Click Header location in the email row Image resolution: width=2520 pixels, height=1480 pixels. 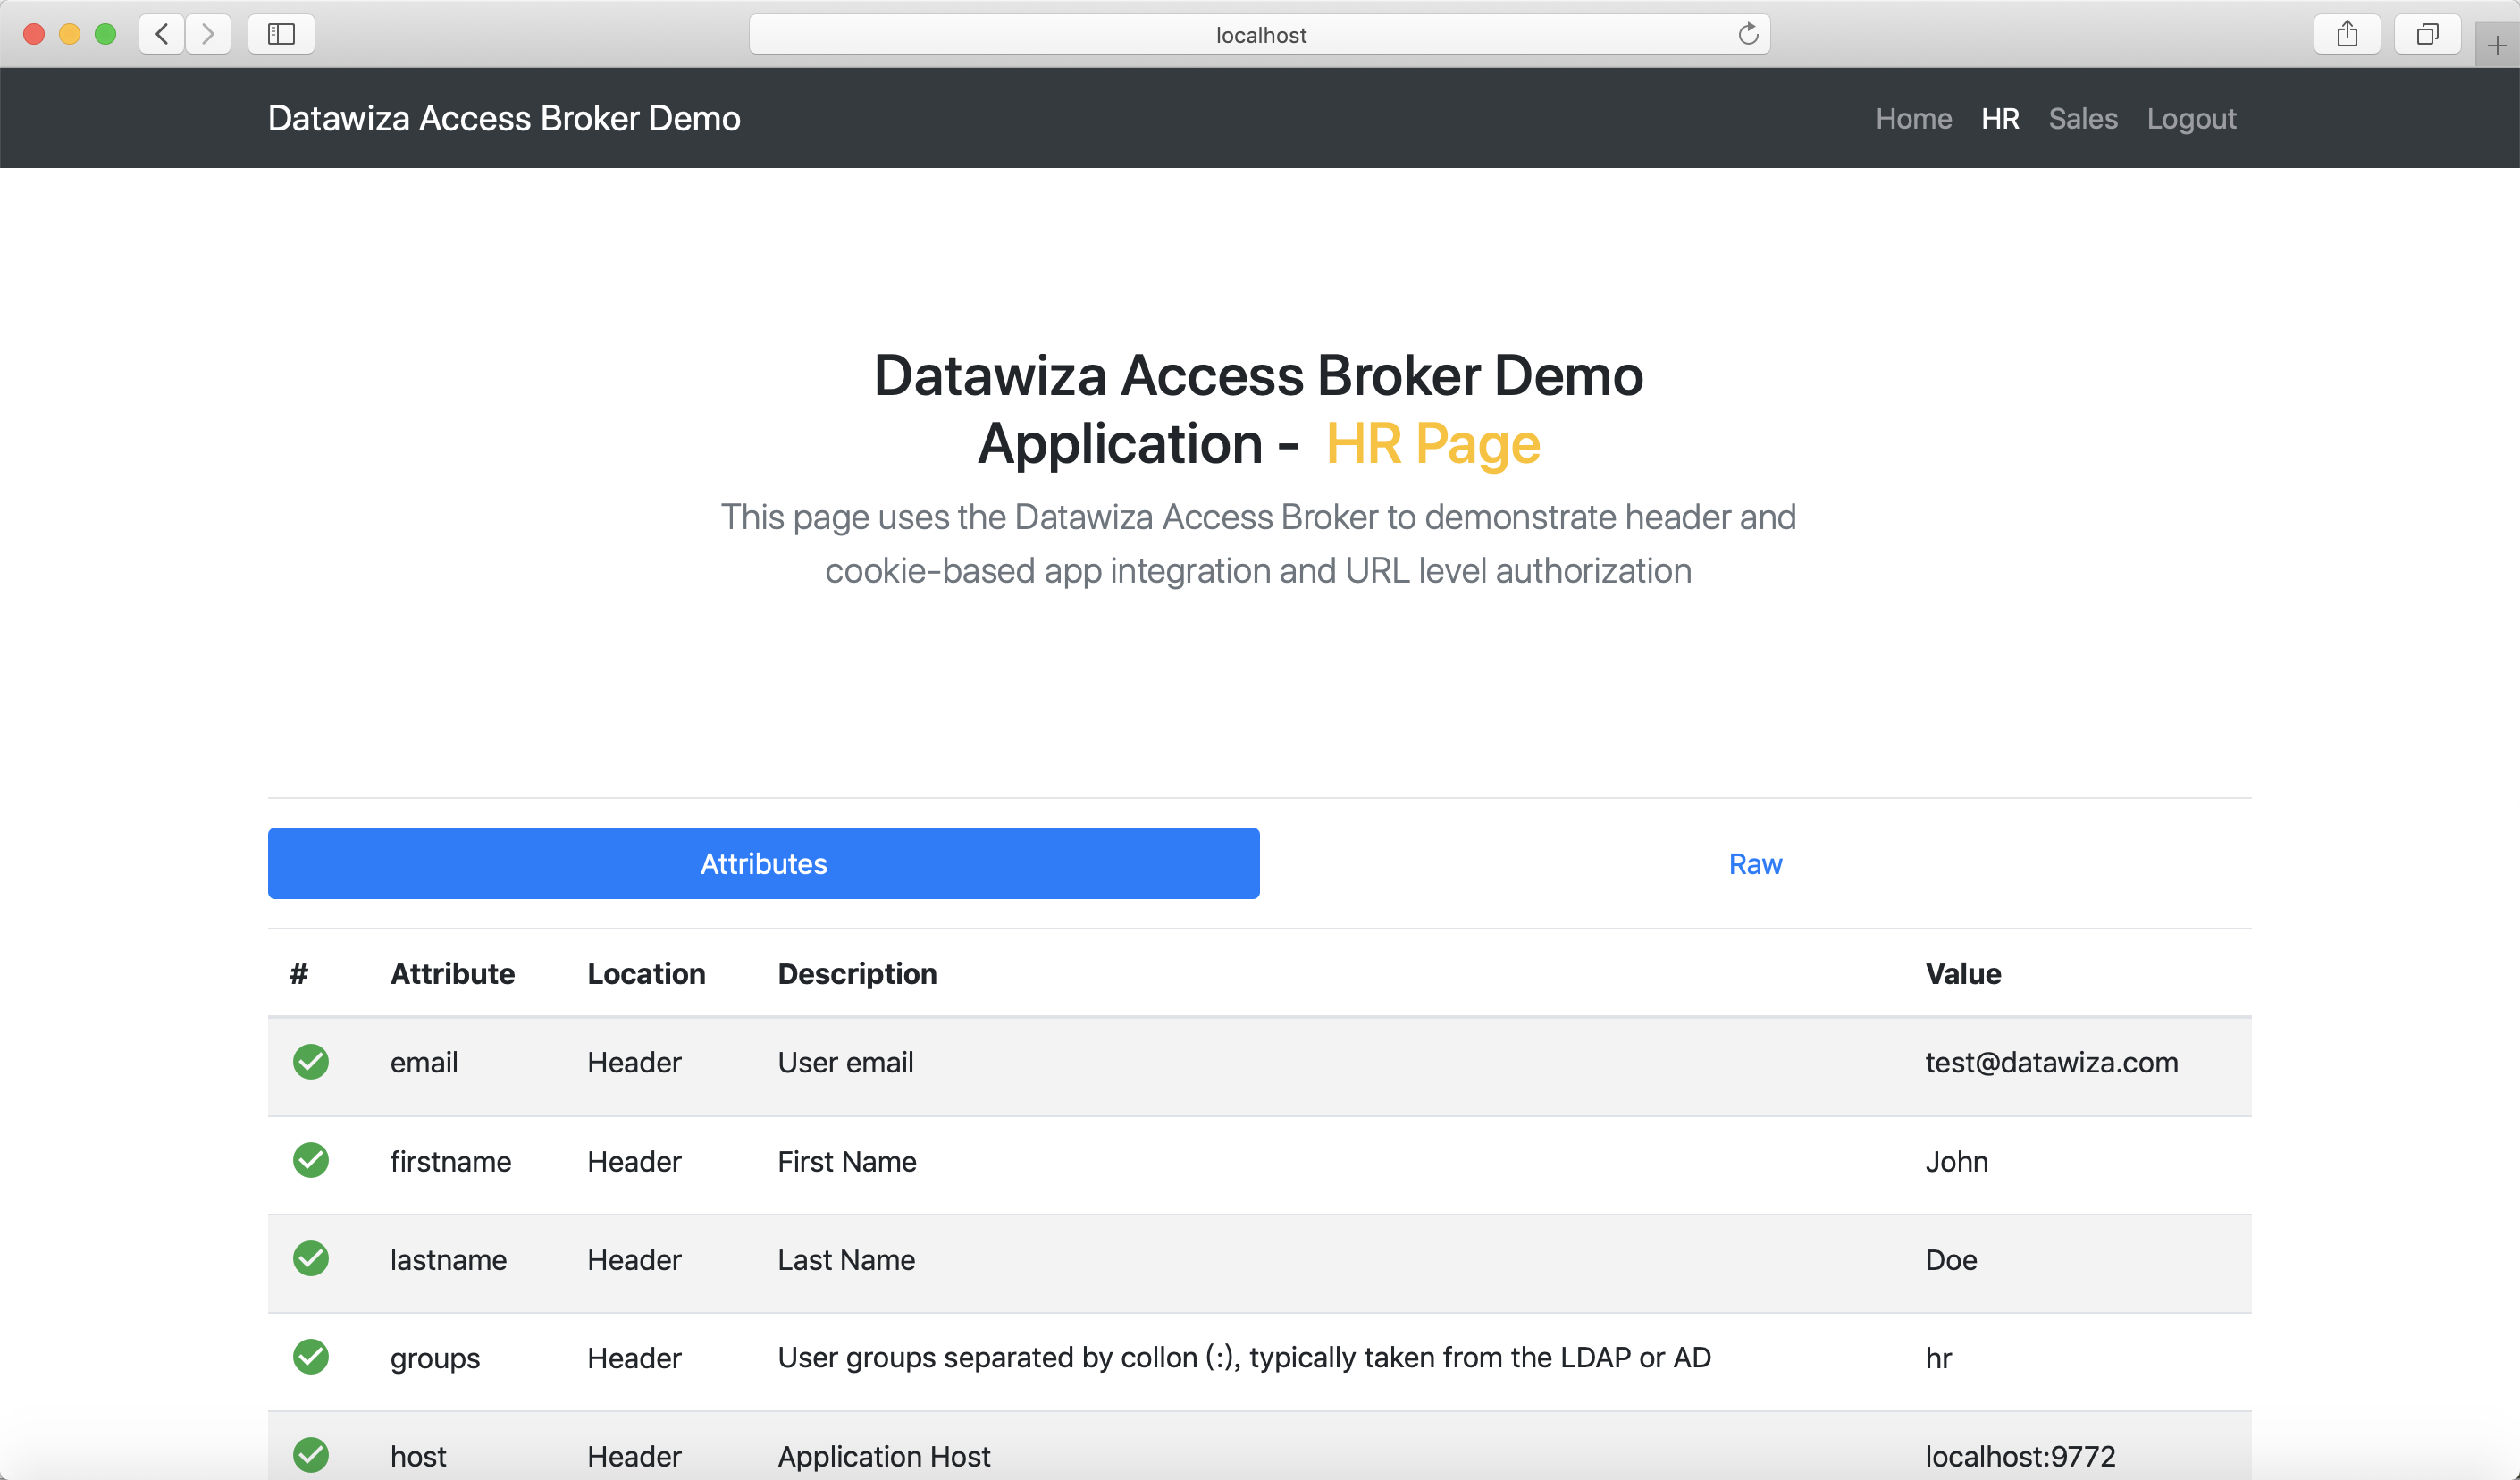pos(634,1062)
